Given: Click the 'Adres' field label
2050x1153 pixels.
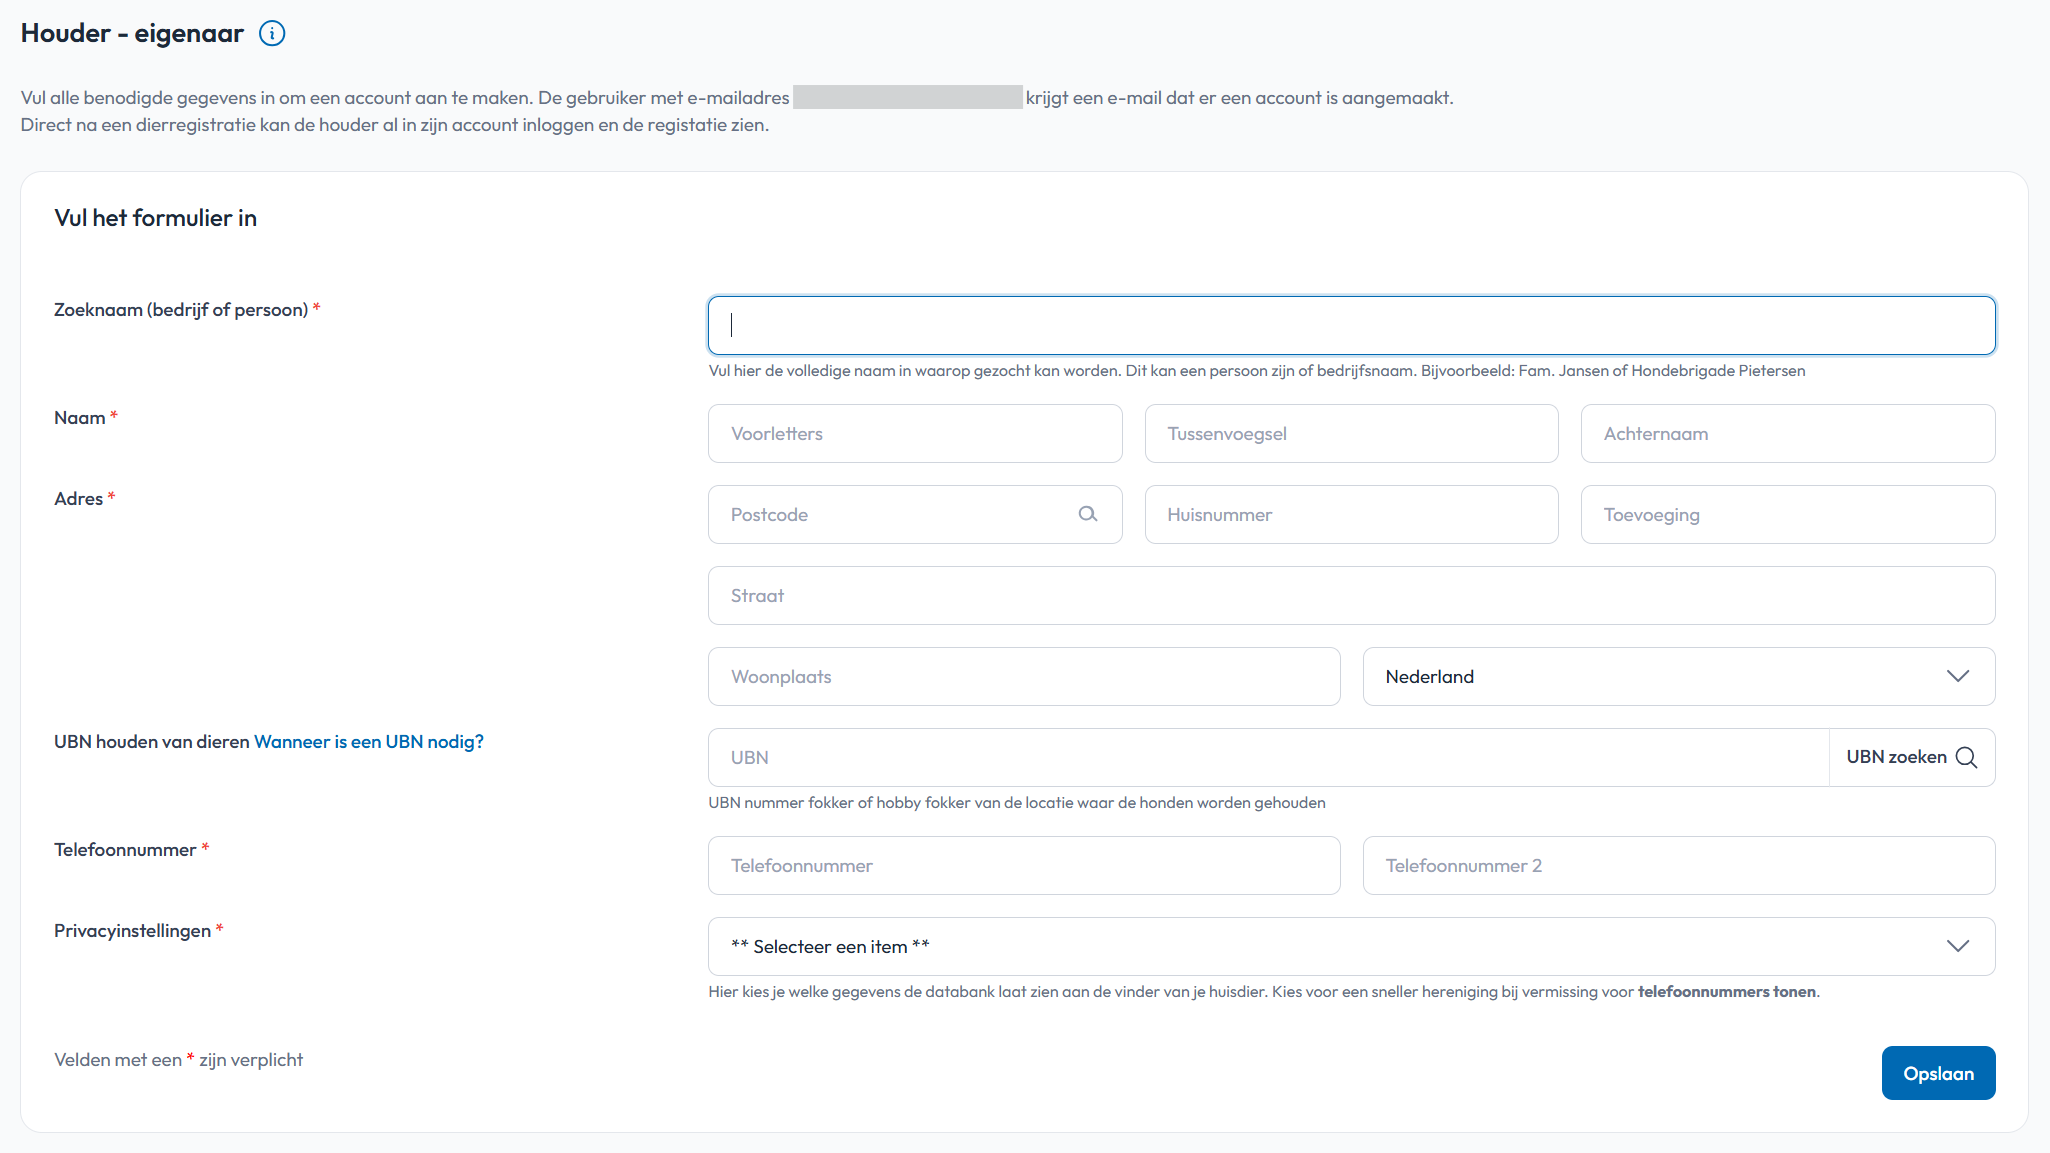Looking at the screenshot, I should click(x=79, y=498).
